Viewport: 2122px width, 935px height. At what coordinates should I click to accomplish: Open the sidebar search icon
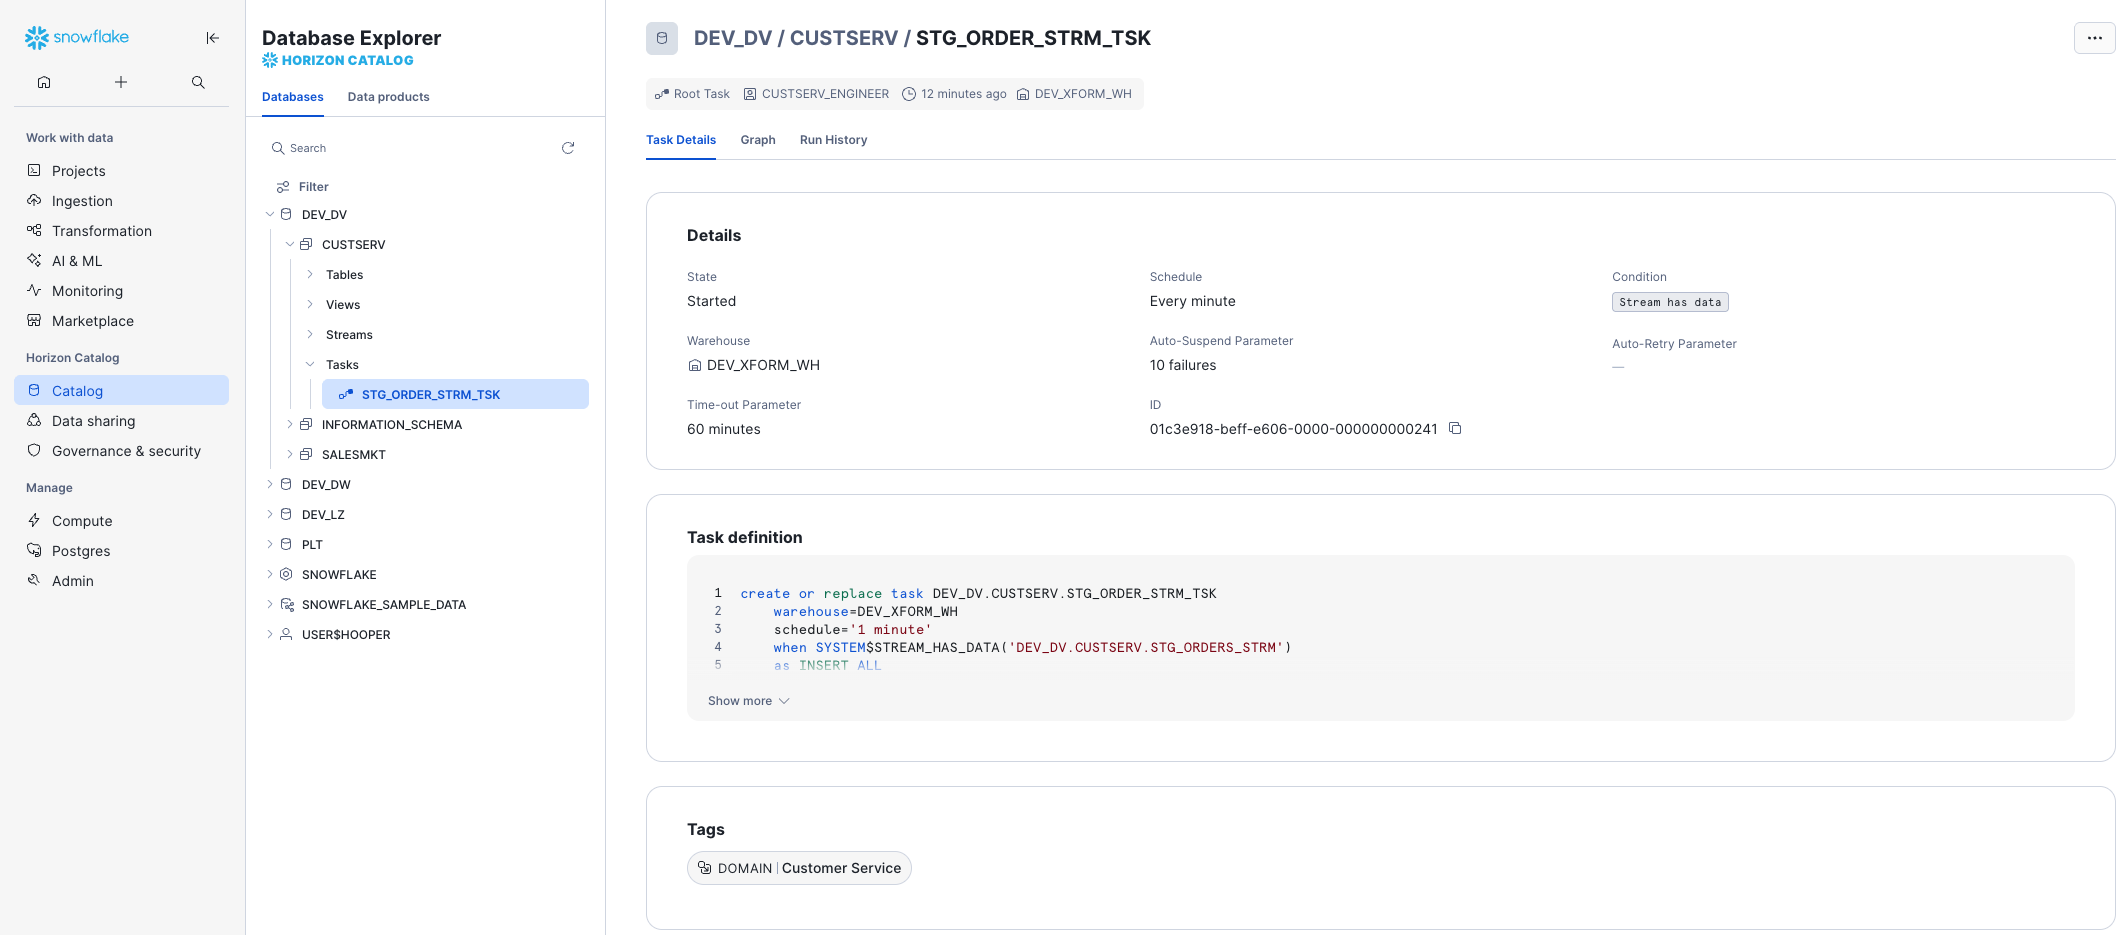(x=197, y=82)
